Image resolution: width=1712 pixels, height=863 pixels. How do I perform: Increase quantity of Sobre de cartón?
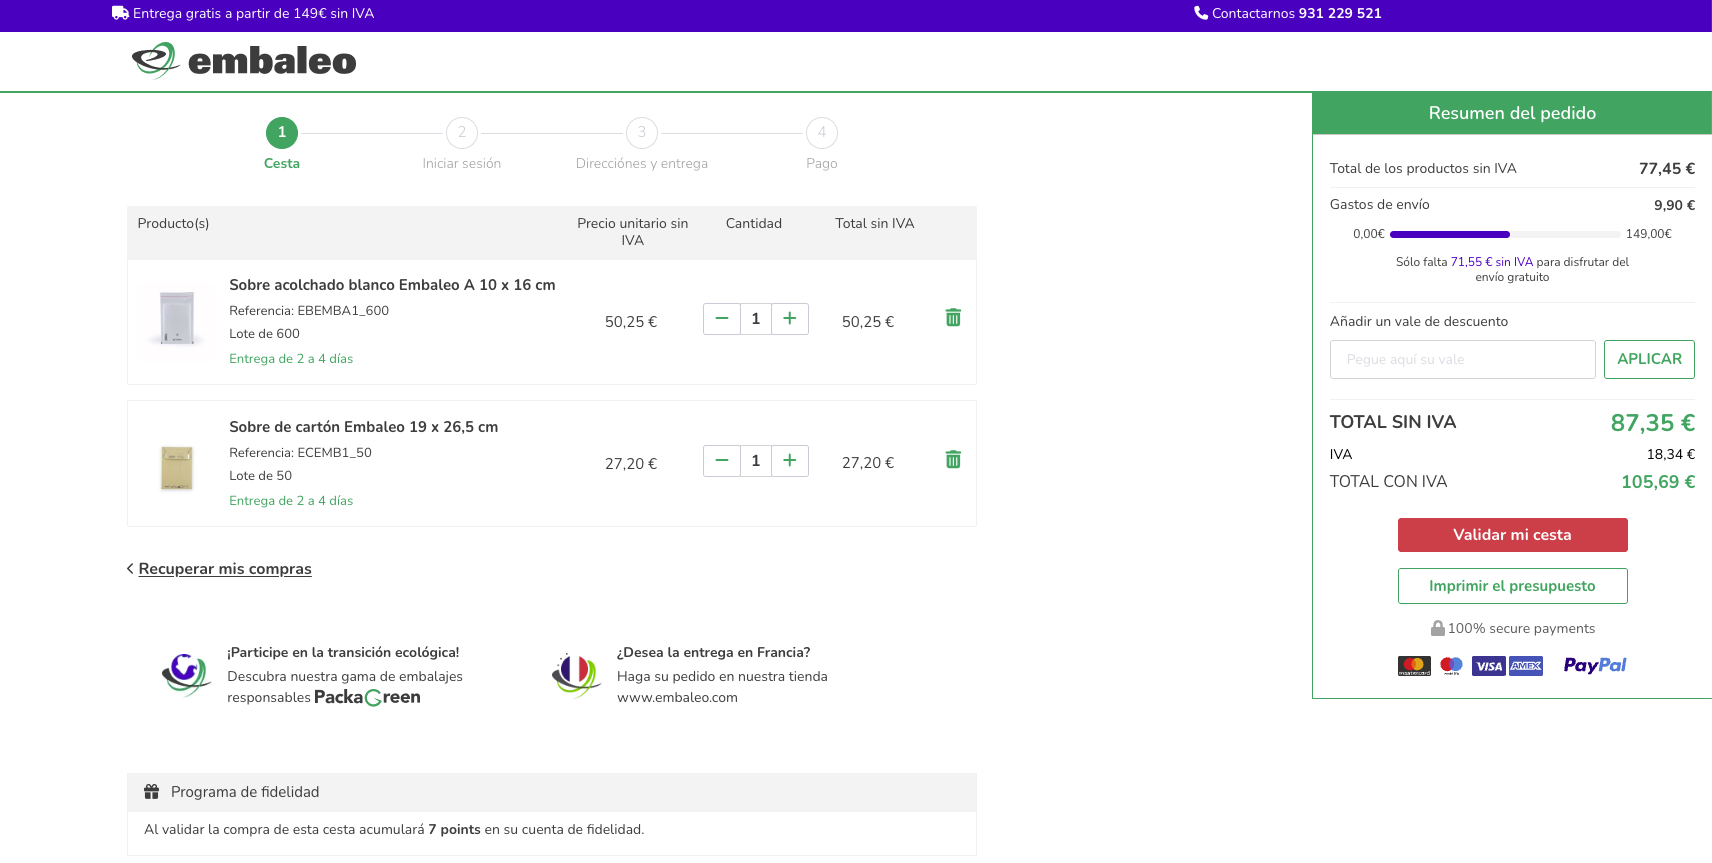click(790, 461)
